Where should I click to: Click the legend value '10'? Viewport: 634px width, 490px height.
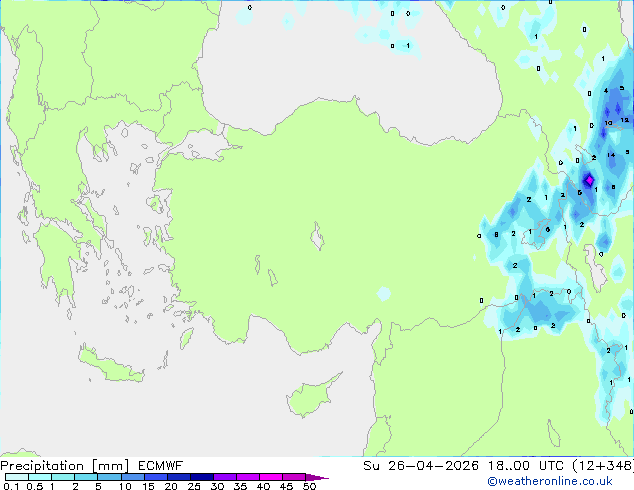click(x=125, y=486)
